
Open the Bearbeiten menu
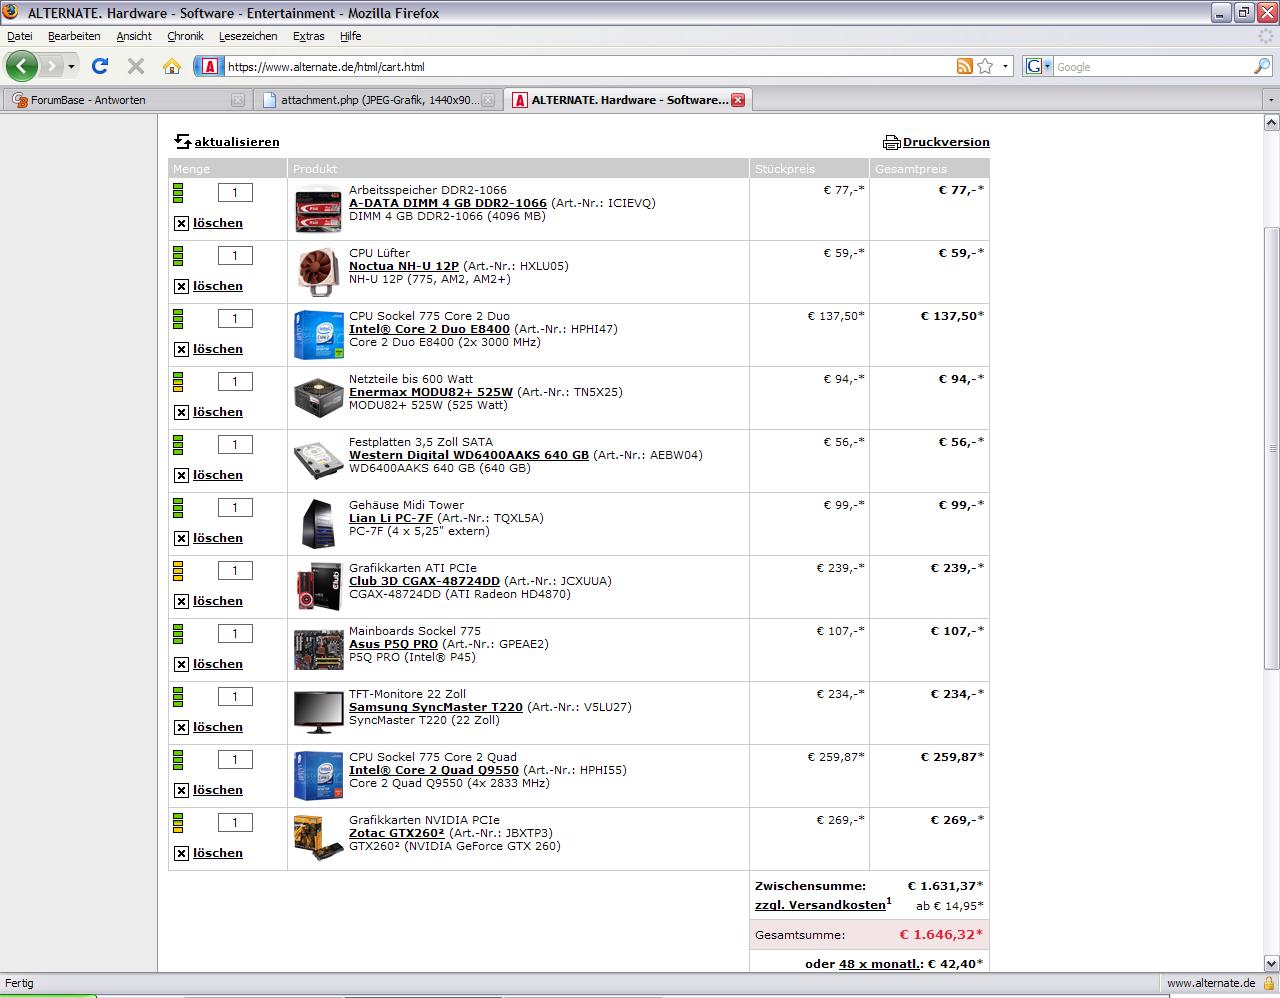coord(74,36)
